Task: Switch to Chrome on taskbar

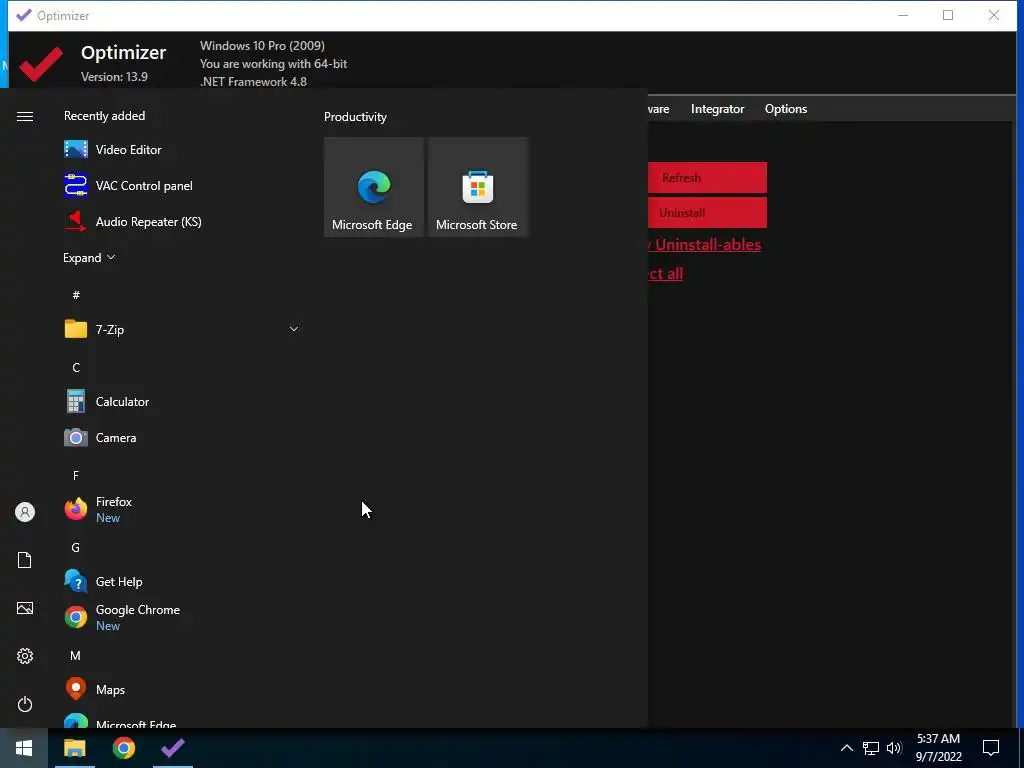Action: (x=123, y=748)
